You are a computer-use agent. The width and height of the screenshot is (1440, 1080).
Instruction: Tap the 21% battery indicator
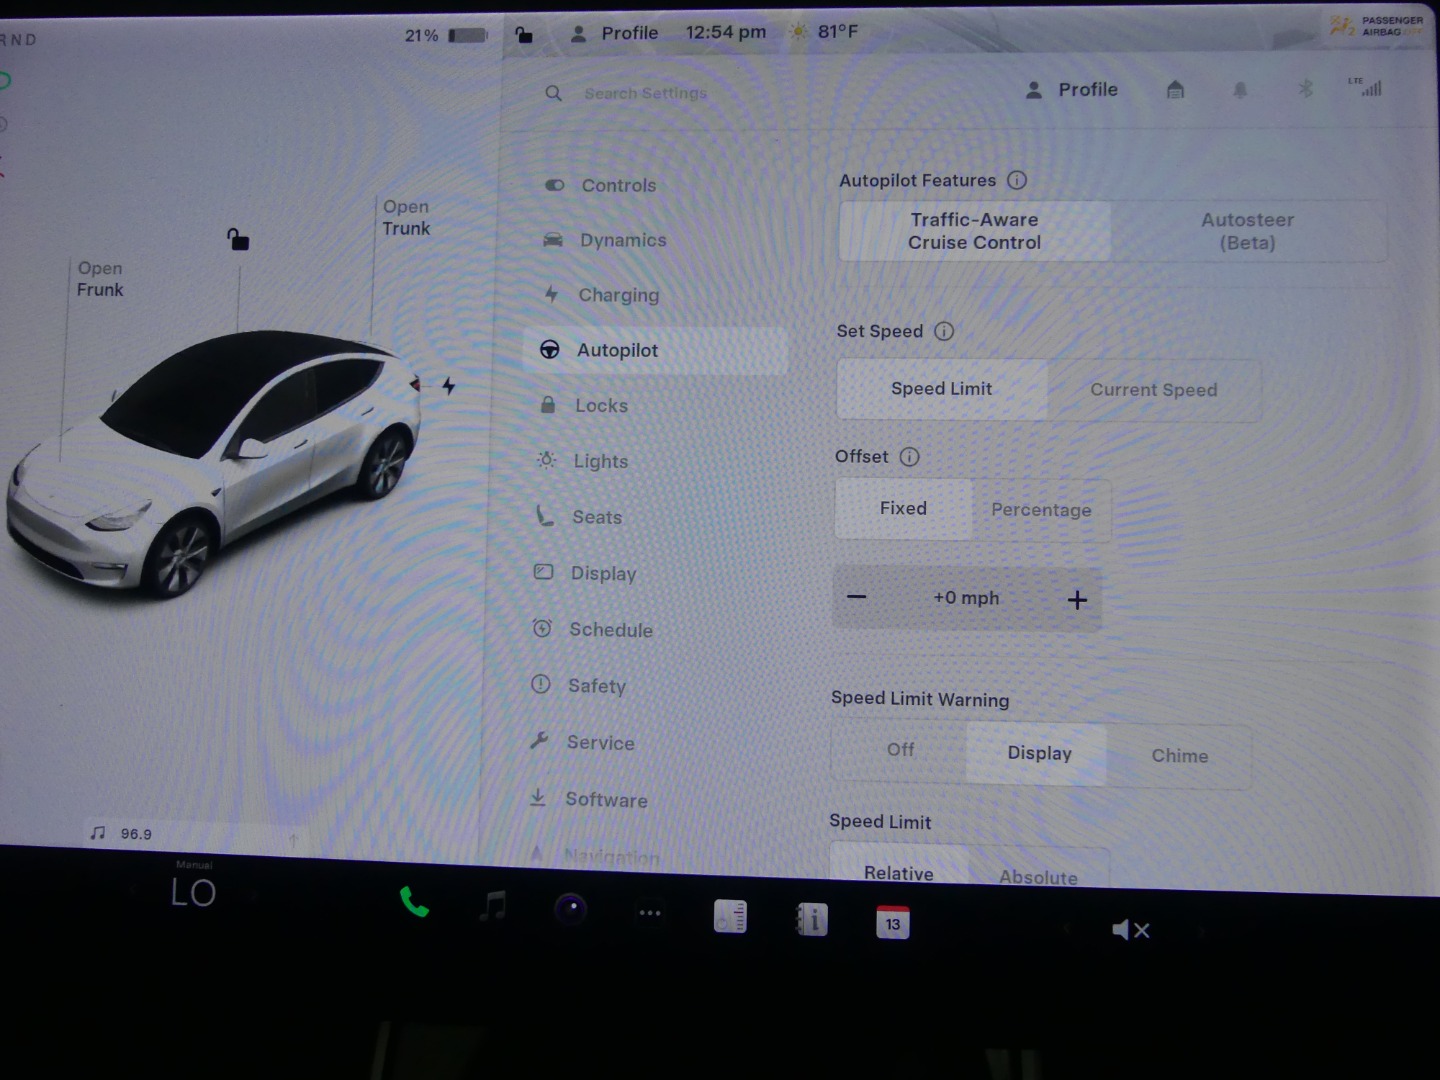point(446,35)
